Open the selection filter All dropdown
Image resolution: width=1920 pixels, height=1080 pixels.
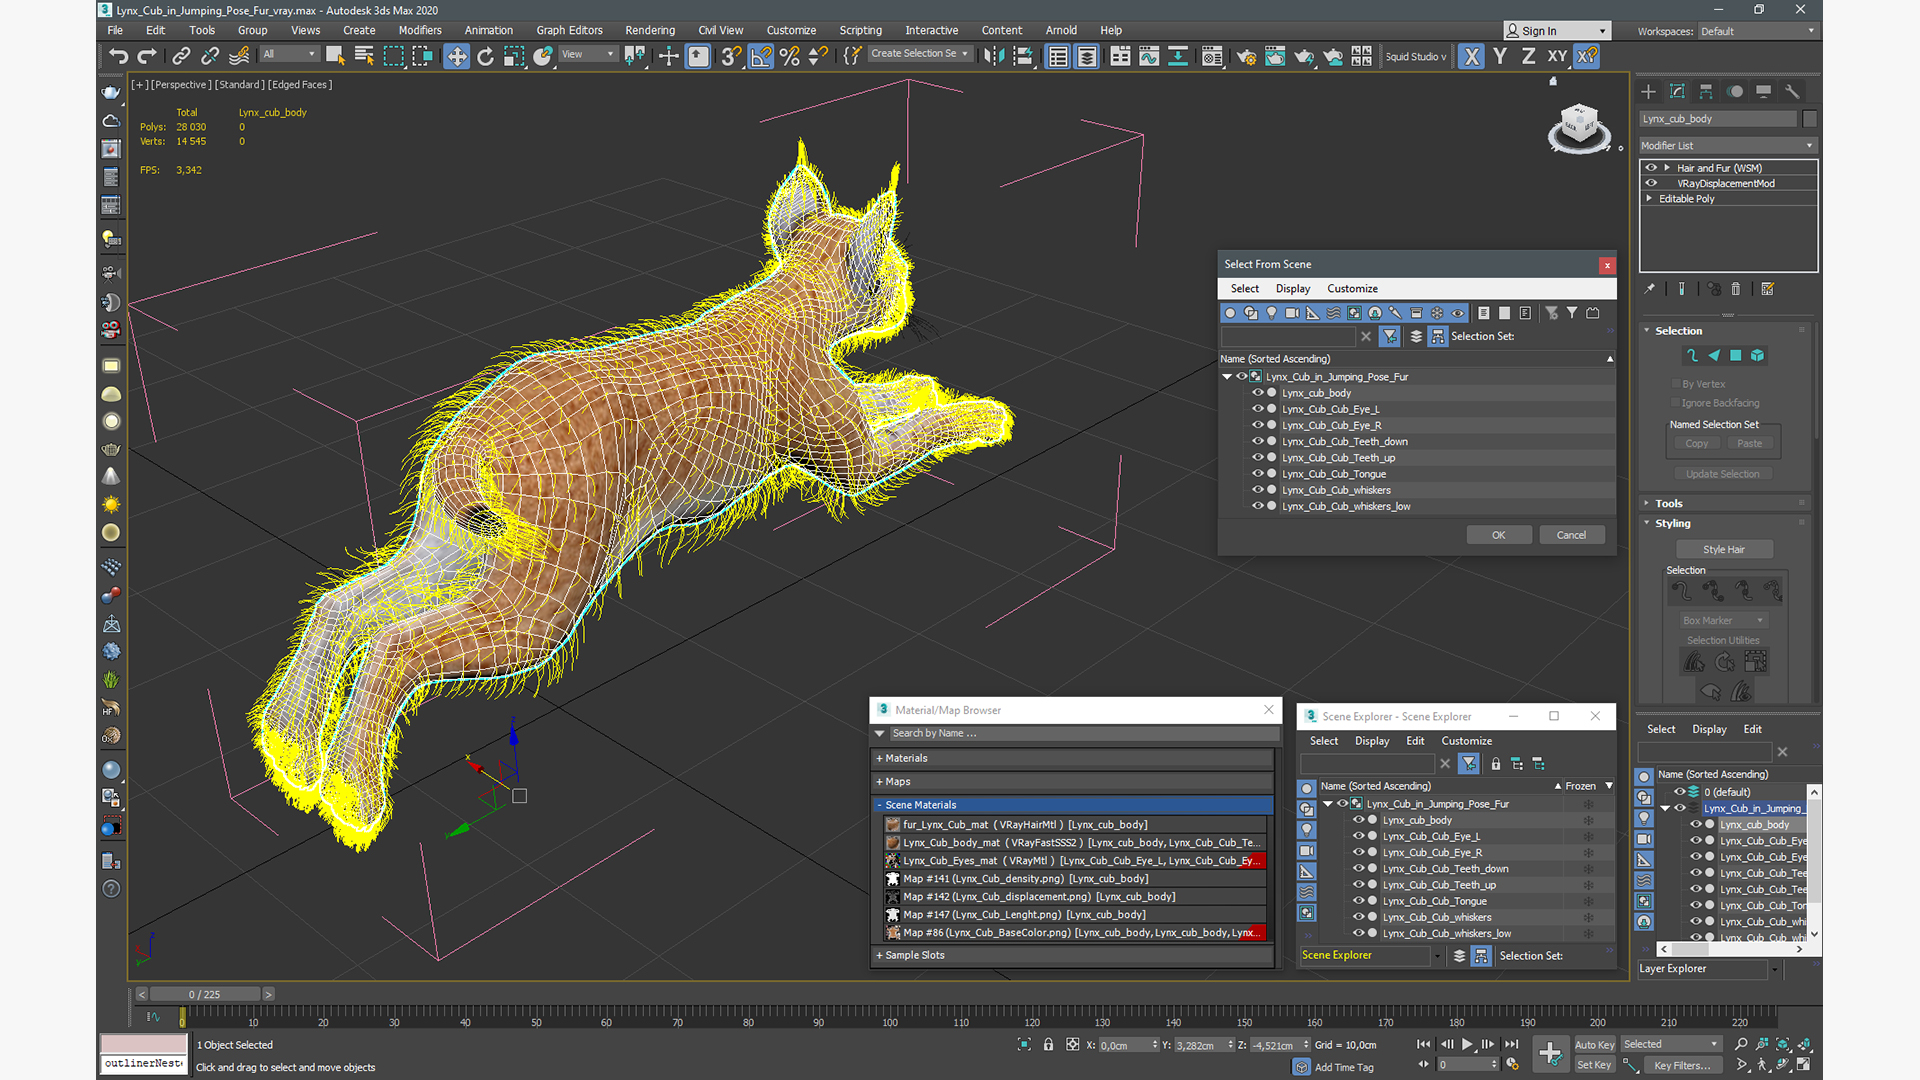pos(289,55)
